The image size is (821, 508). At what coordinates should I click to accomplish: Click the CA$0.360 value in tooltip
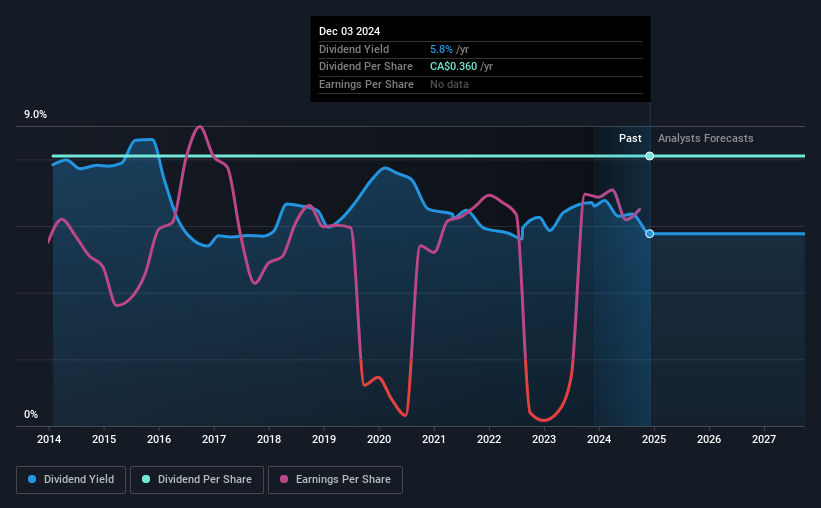(453, 67)
